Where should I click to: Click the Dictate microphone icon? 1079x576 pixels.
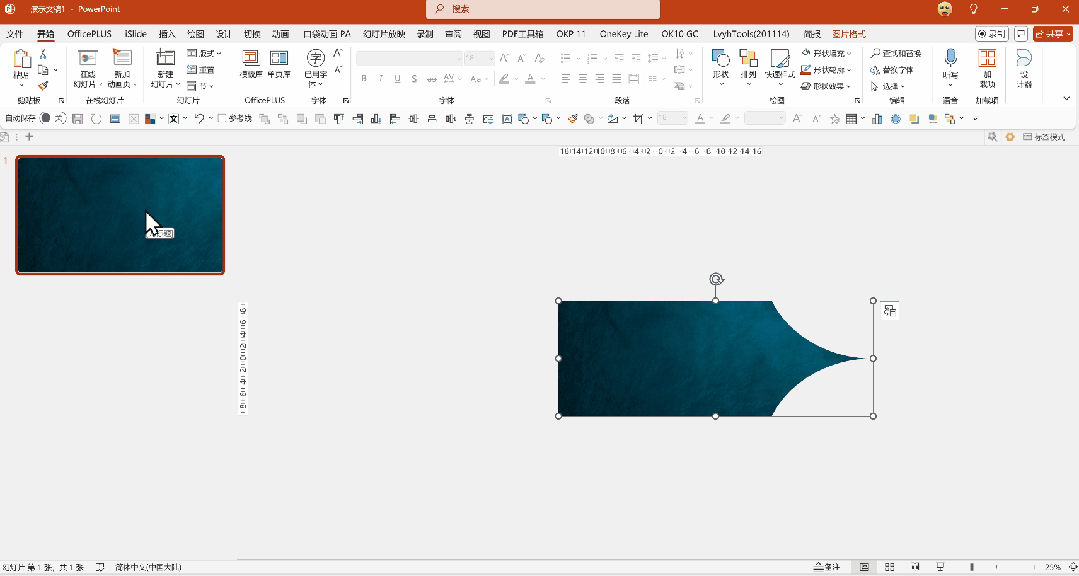coord(950,58)
